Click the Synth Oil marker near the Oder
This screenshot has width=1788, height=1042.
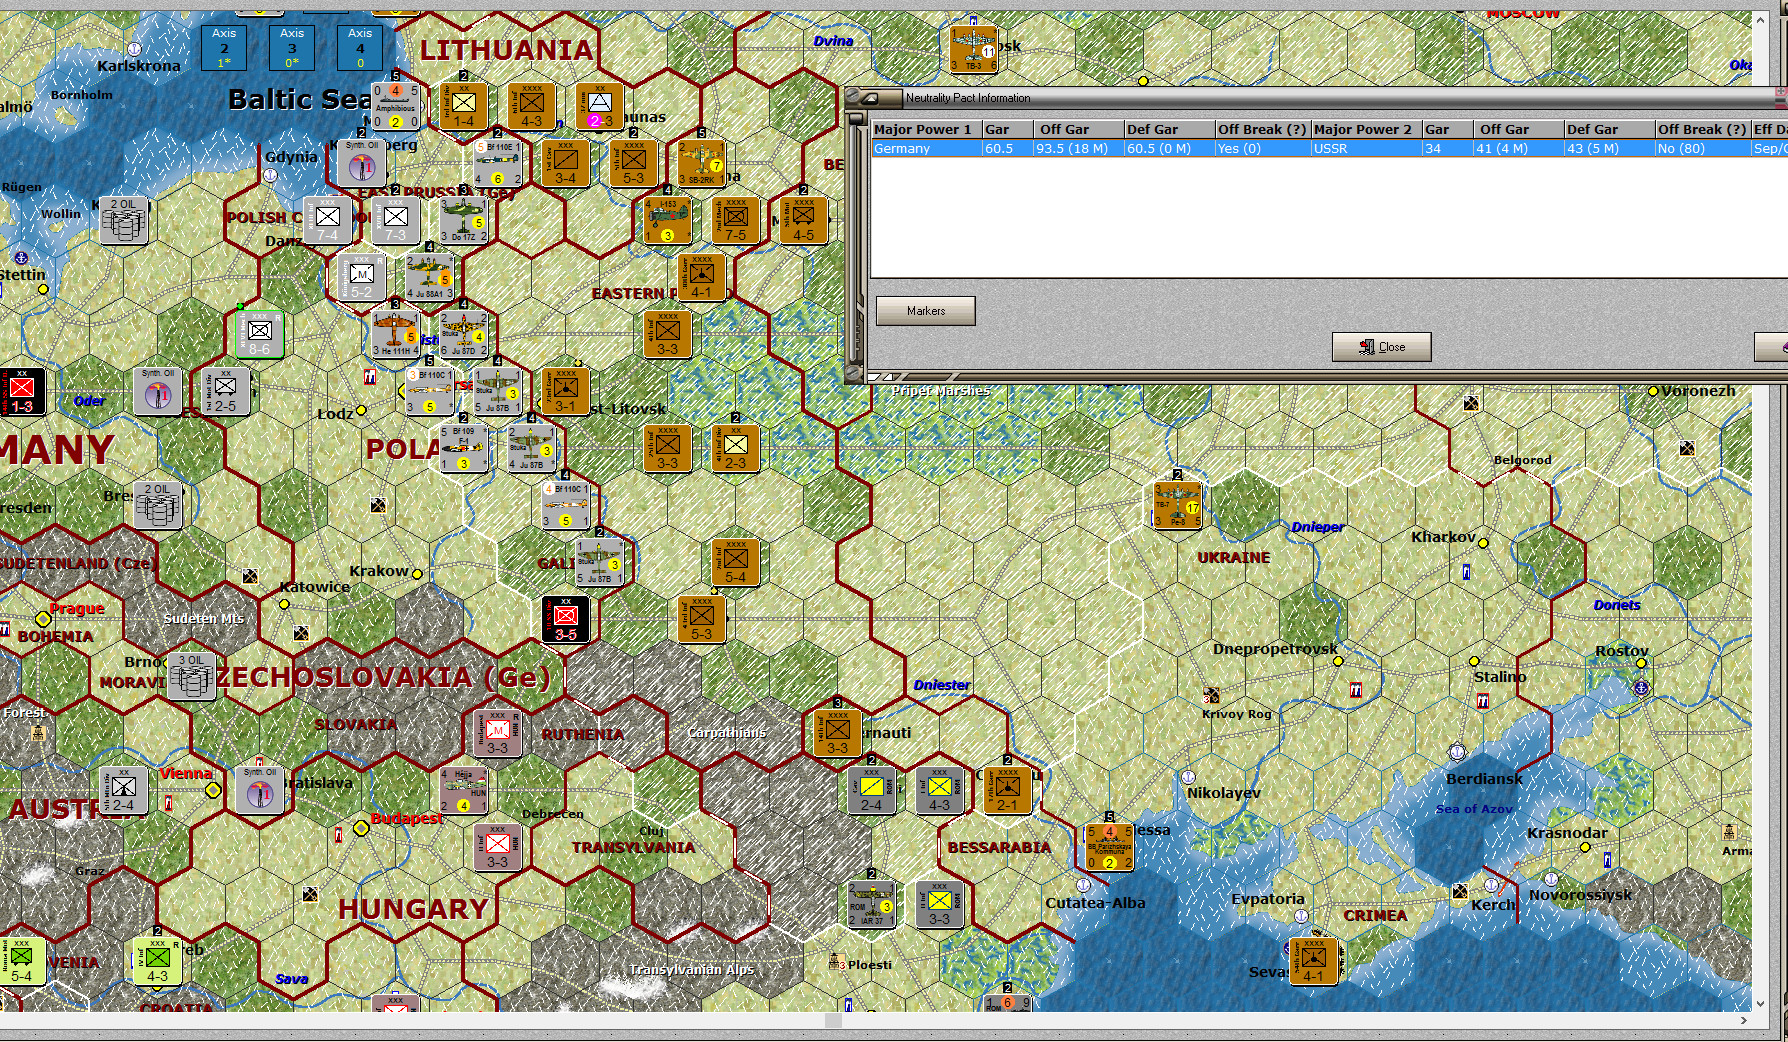157,391
